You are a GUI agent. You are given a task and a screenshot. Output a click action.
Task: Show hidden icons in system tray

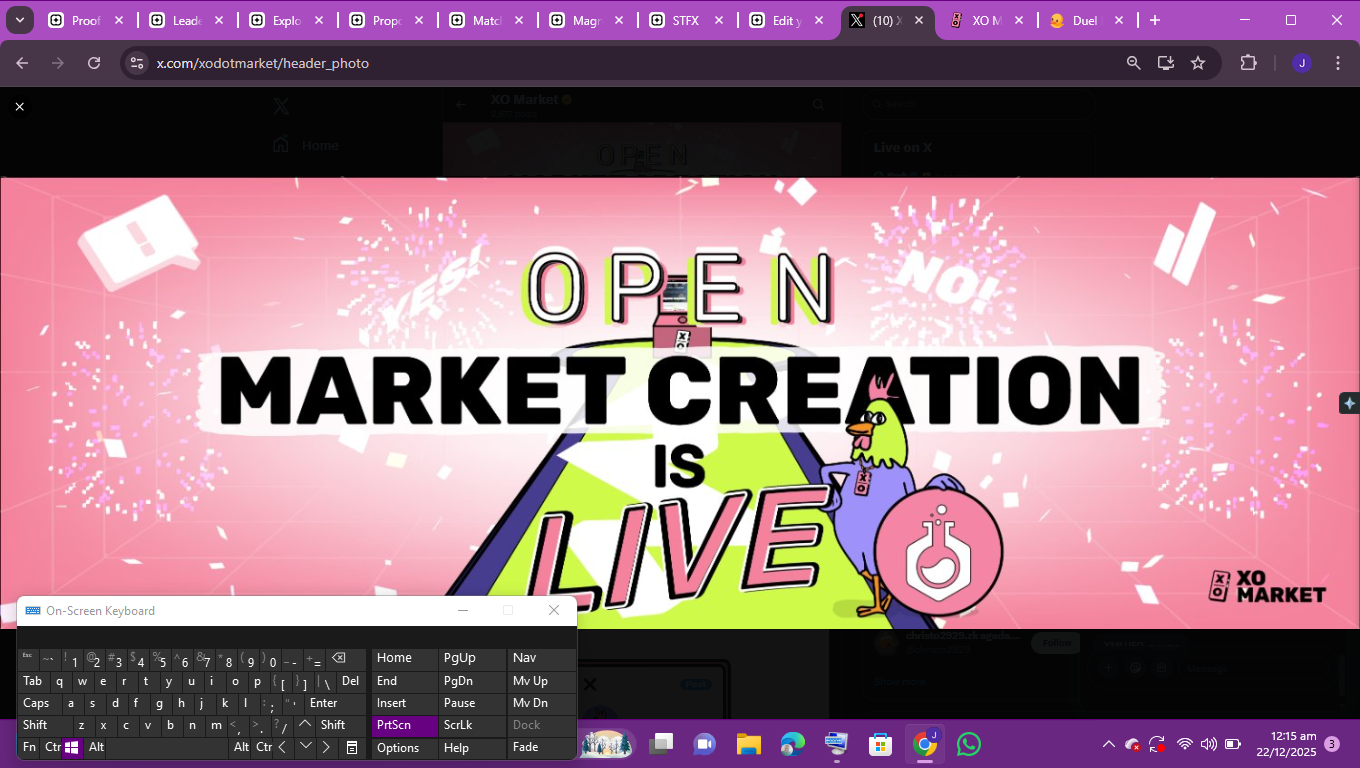(1108, 744)
